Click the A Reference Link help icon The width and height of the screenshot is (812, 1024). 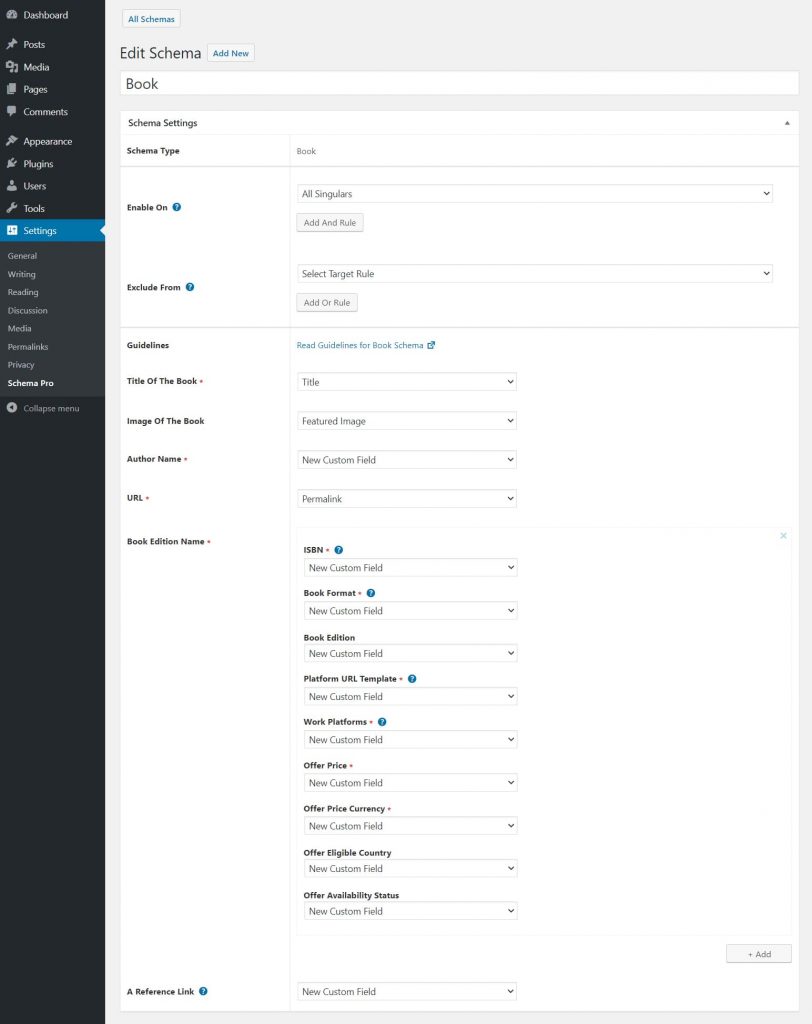pos(203,991)
